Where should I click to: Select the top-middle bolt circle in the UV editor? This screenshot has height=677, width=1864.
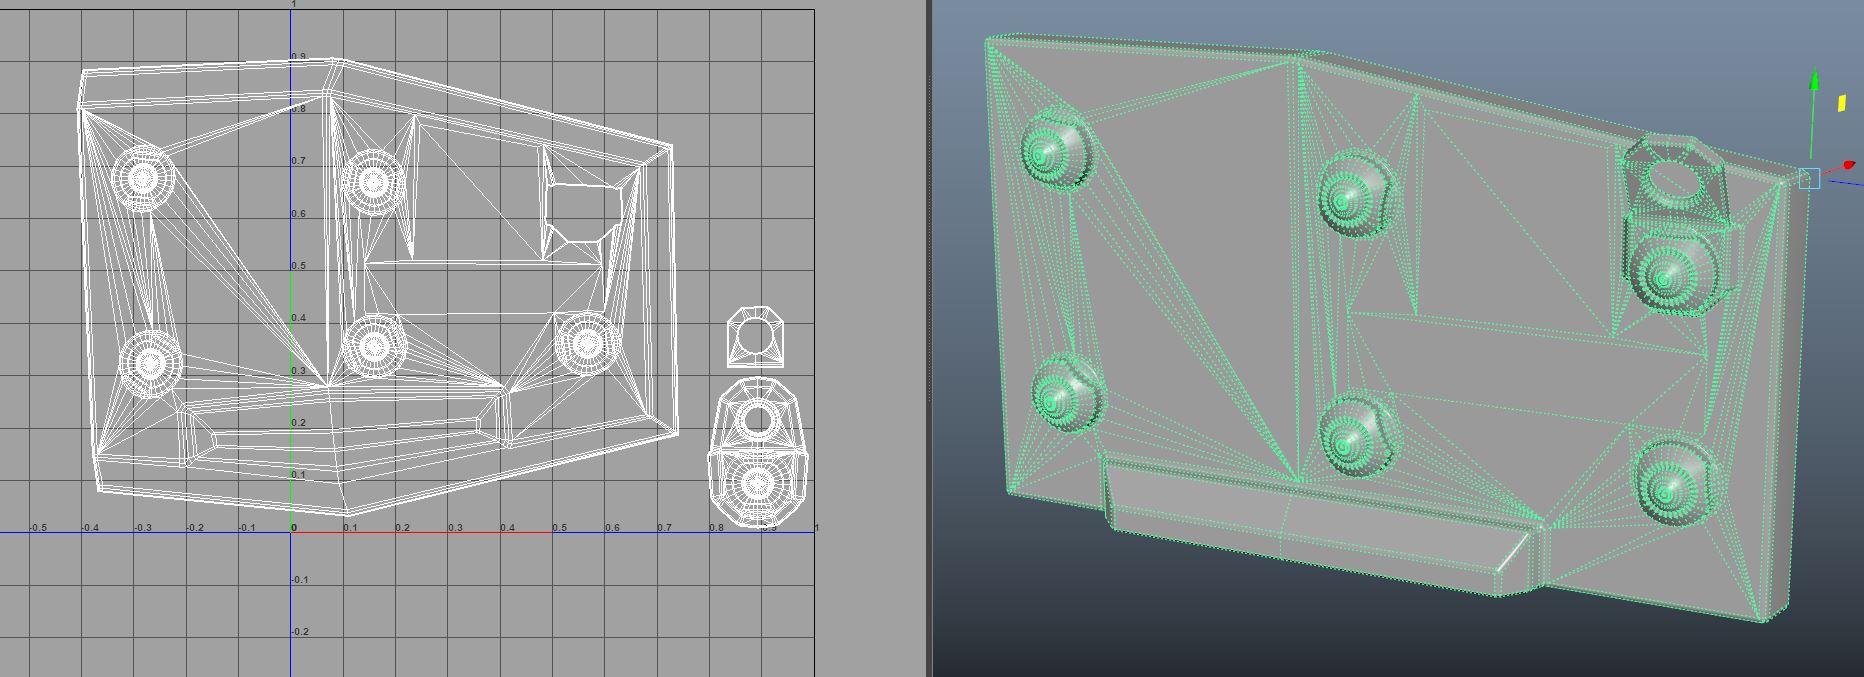[x=372, y=181]
